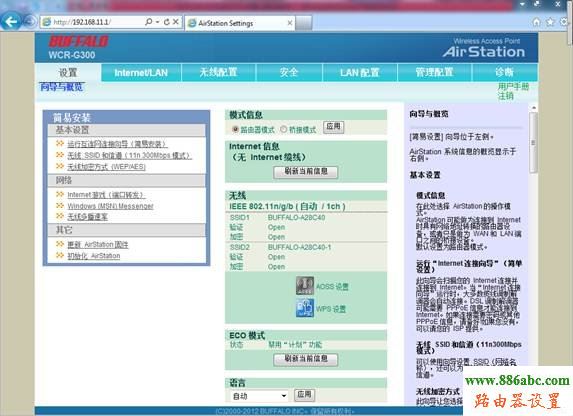Click 刷新当前信息 under ECO 模式
573x416 pixels.
point(306,359)
